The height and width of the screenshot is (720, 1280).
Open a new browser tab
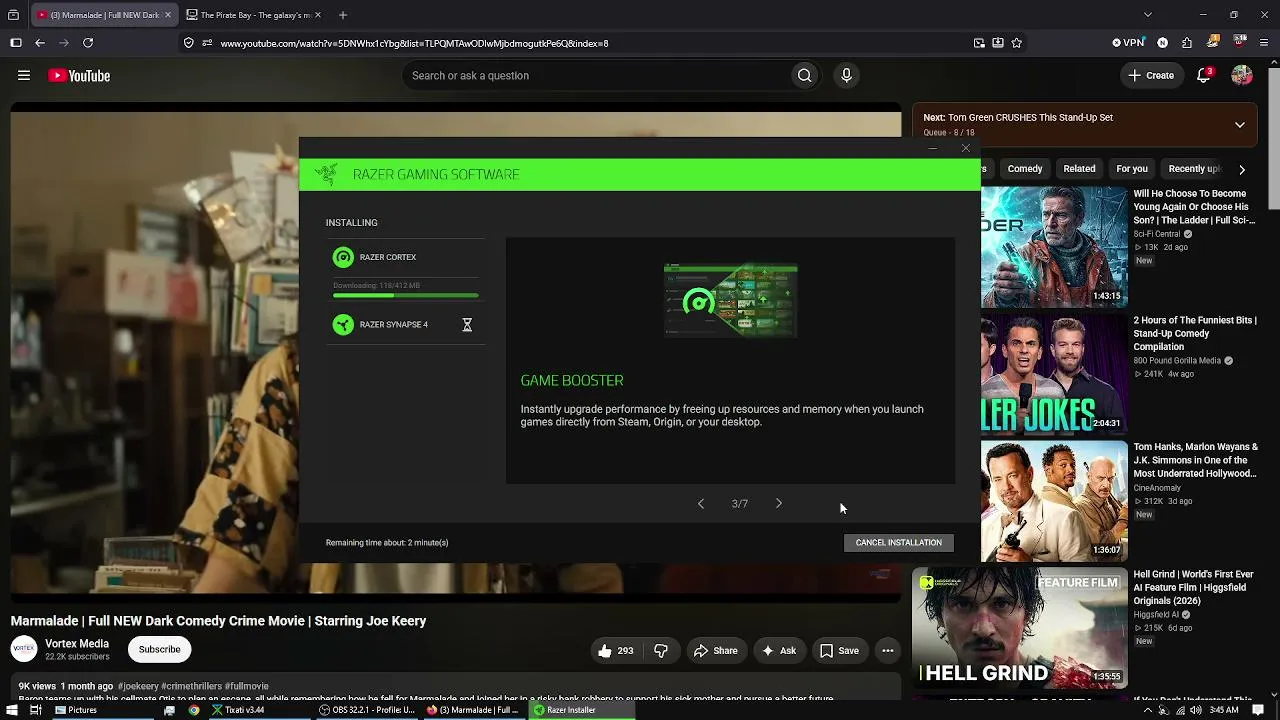(343, 15)
